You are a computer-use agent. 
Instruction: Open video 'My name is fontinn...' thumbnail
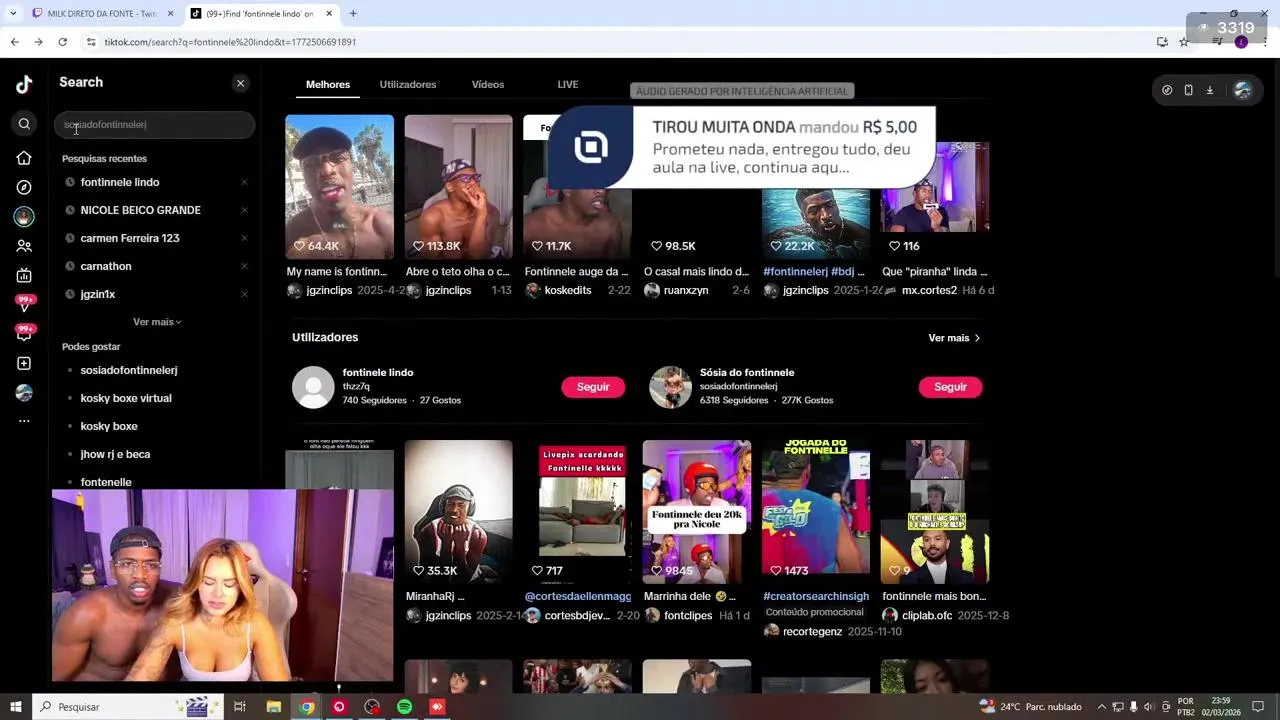point(339,187)
